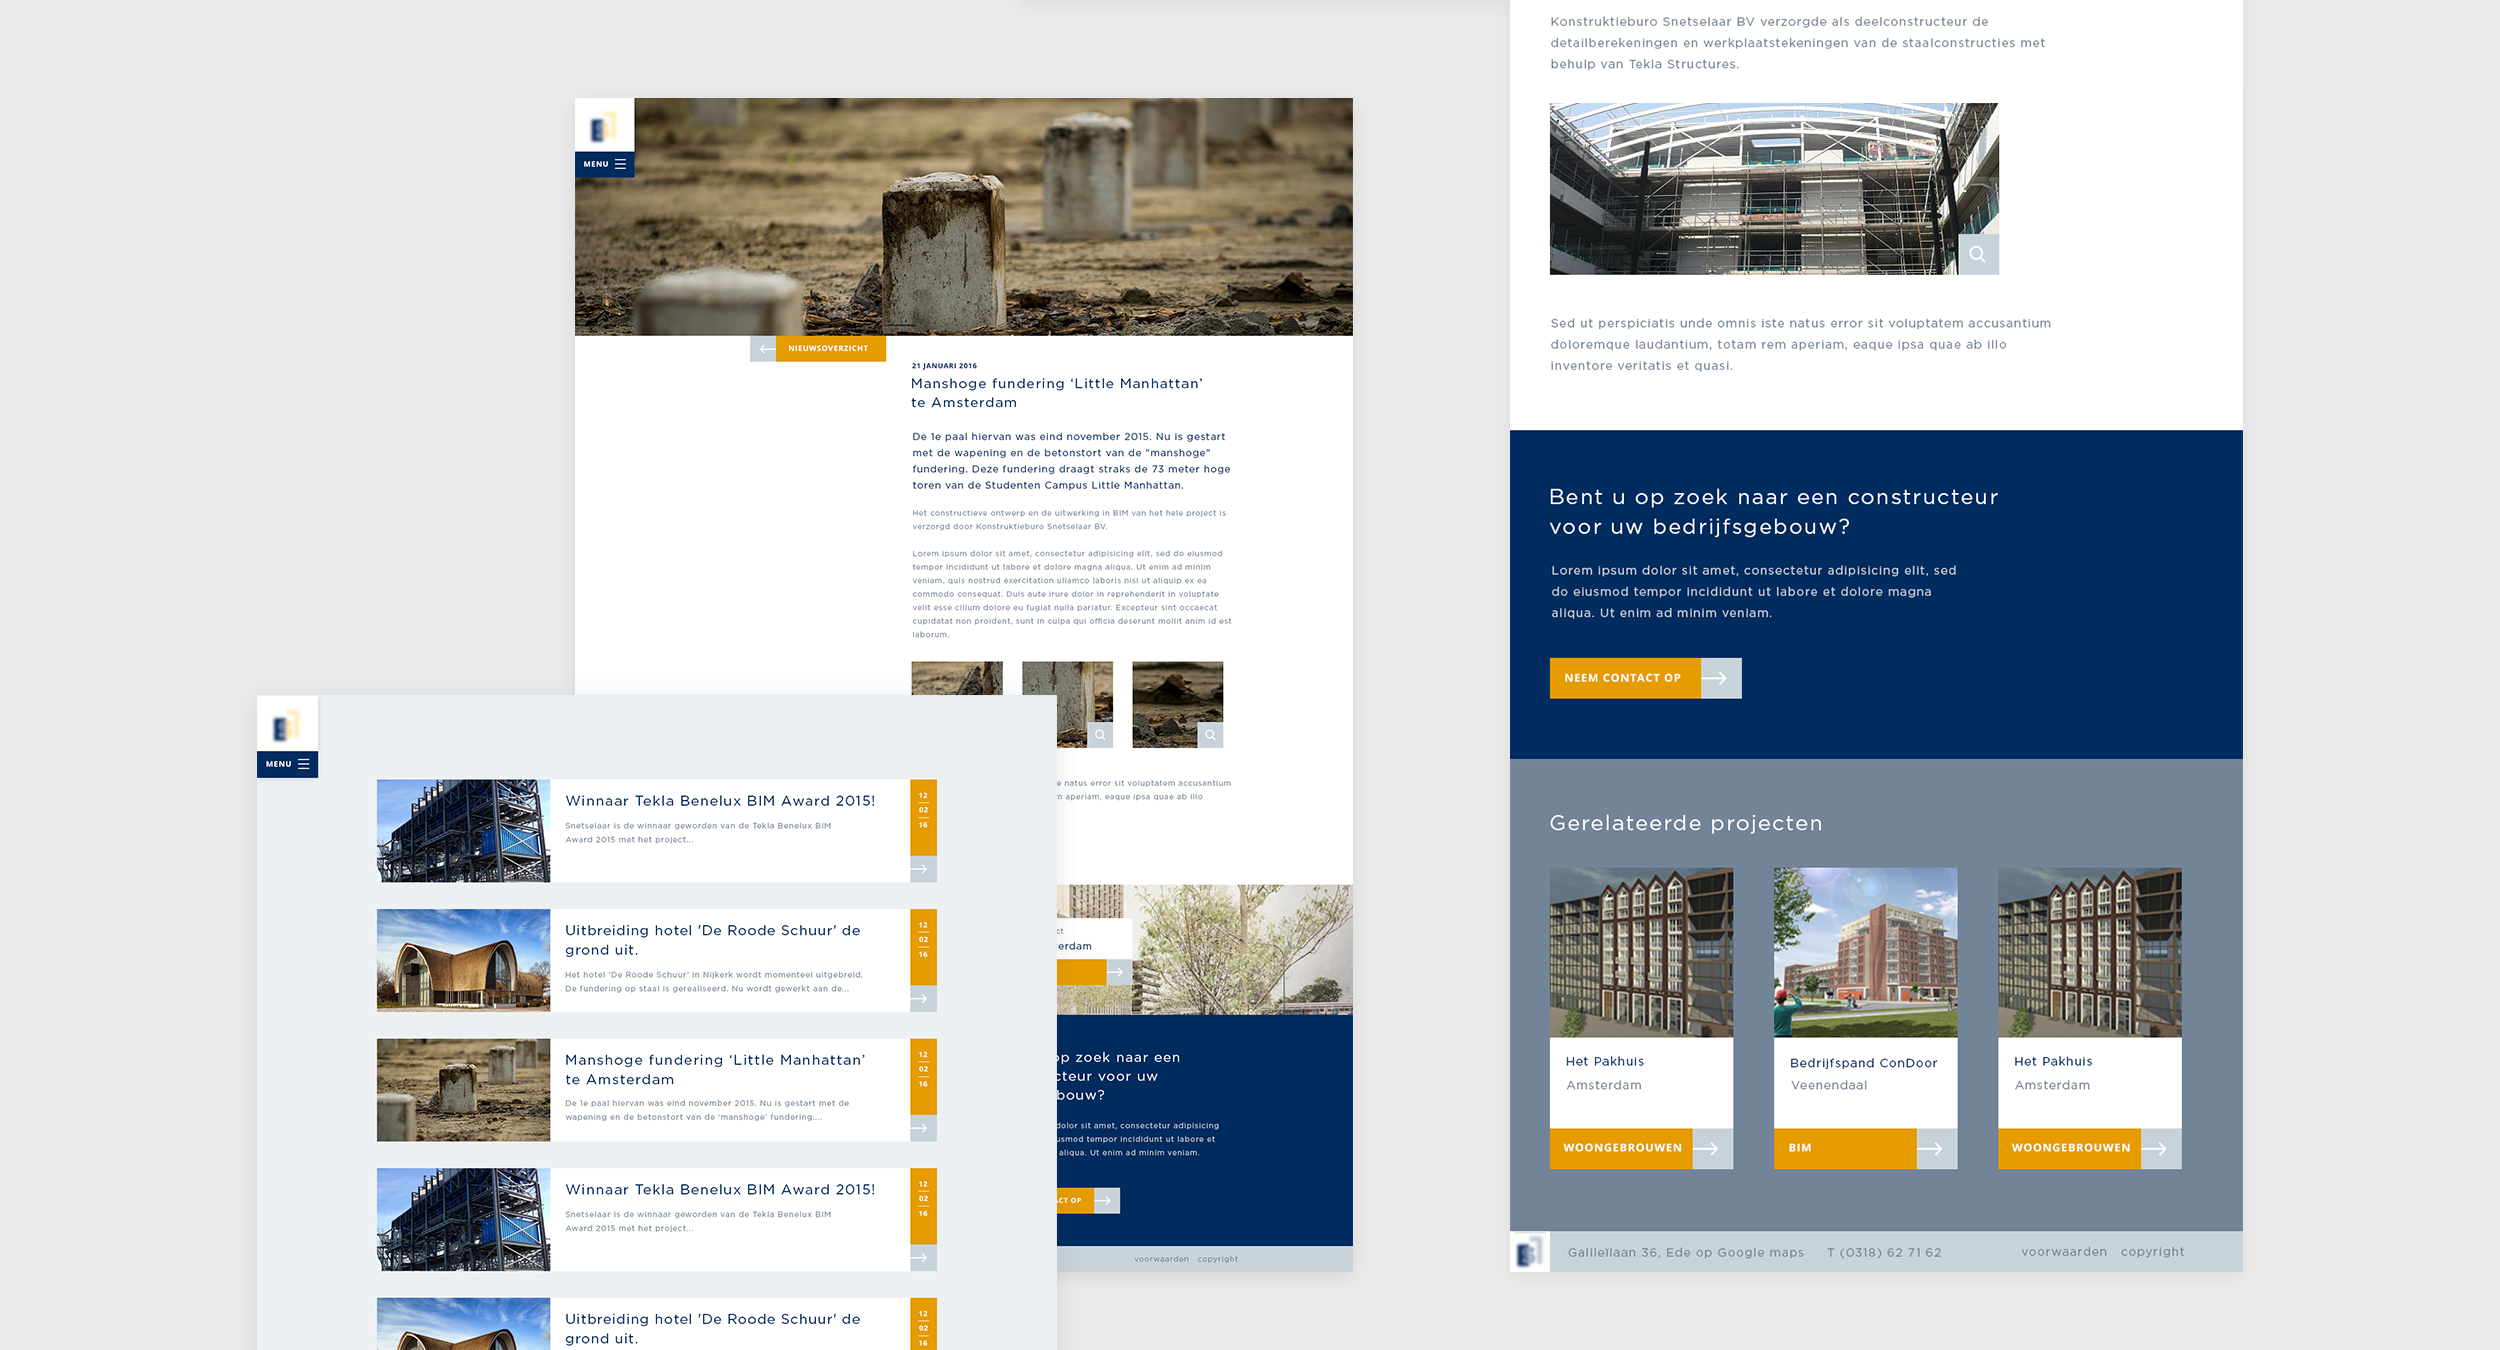This screenshot has width=2500, height=1350.
Task: Open WOONGEBROUWEN tag on first Het Pakhuis card
Action: 1621,1148
